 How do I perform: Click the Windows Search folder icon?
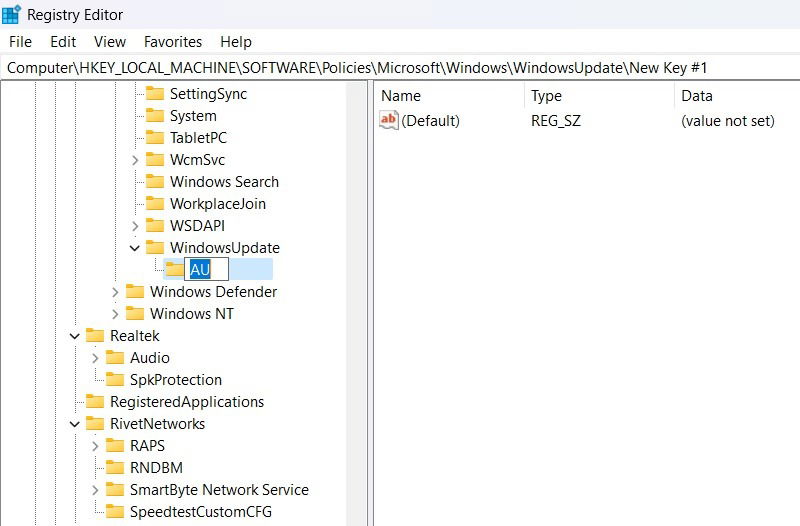(x=155, y=181)
